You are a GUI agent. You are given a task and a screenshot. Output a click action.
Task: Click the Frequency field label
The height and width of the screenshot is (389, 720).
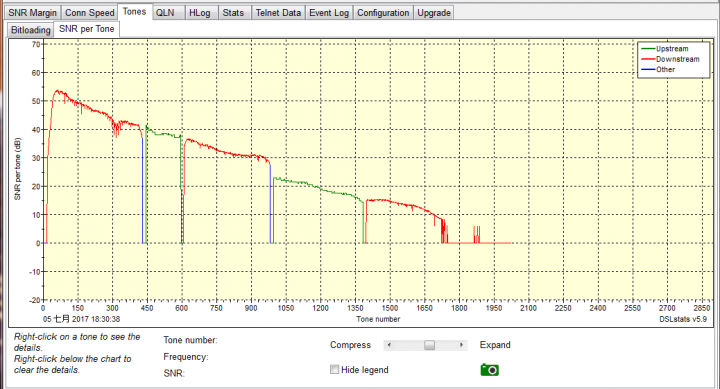[186, 357]
